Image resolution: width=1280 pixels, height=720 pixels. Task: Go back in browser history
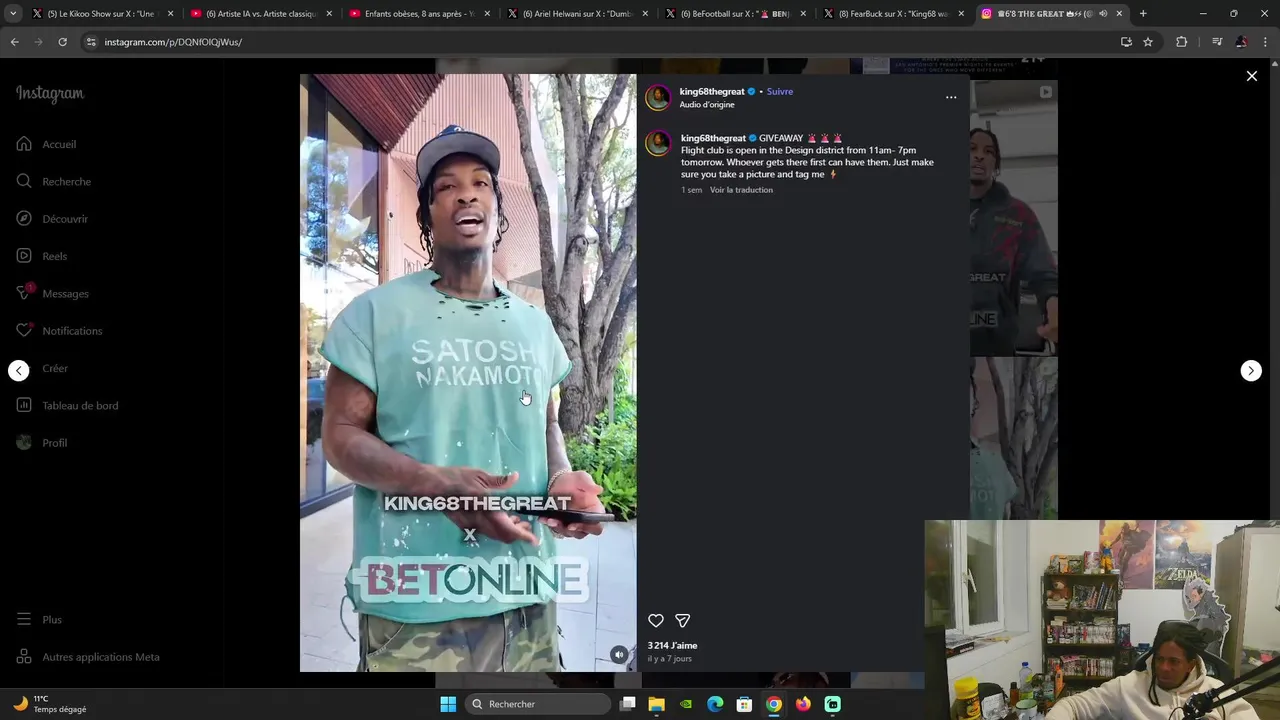pos(15,42)
